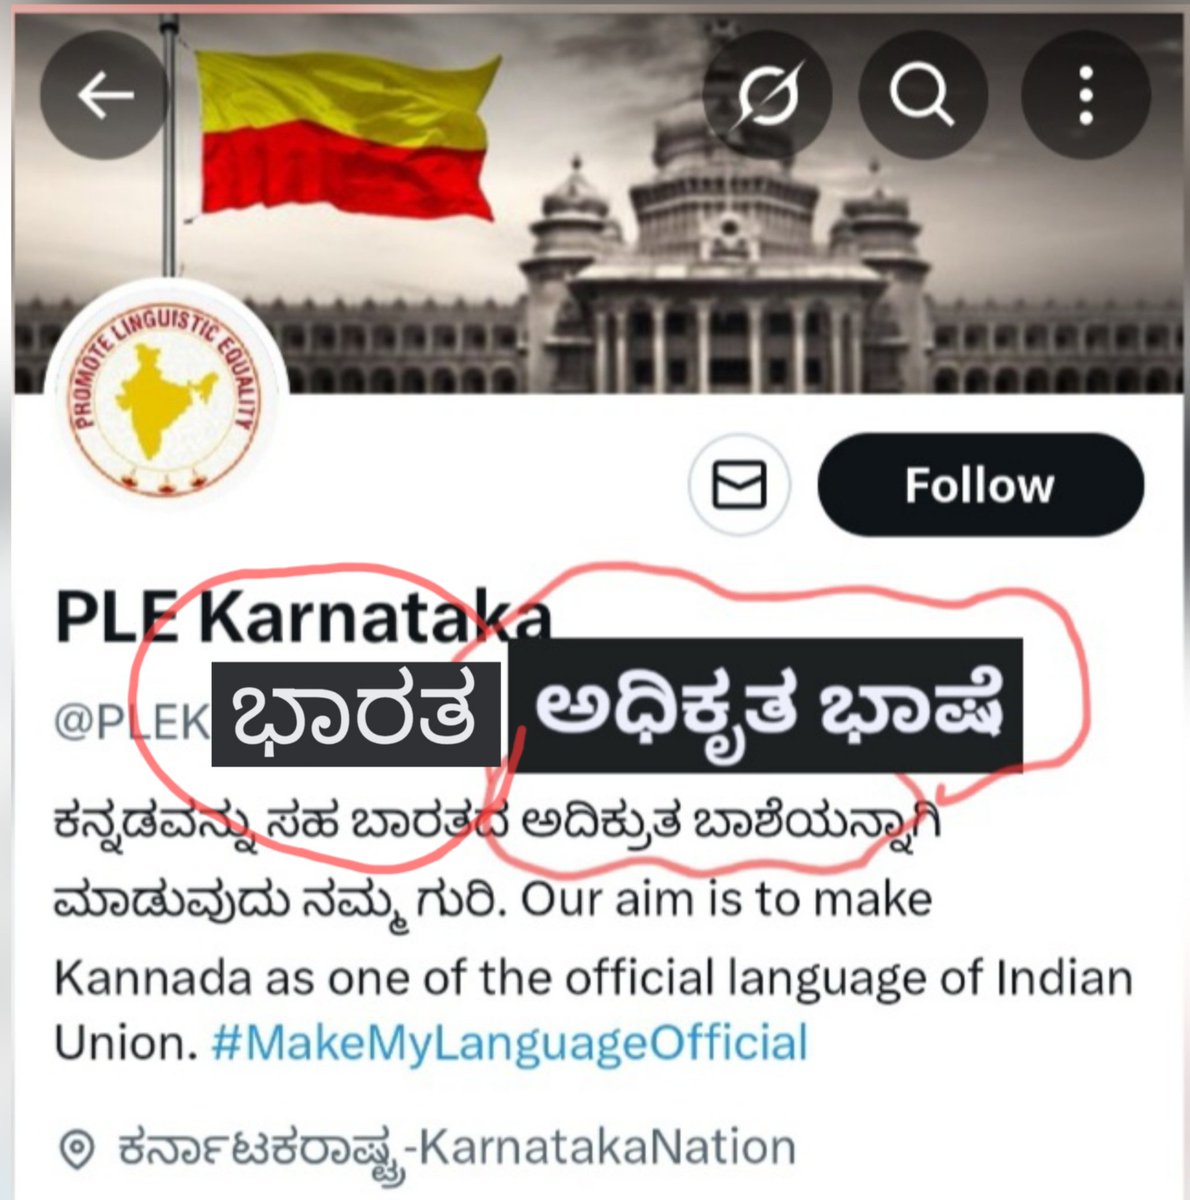Open the profile search magnifier icon
This screenshot has width=1190, height=1200.
pos(923,95)
